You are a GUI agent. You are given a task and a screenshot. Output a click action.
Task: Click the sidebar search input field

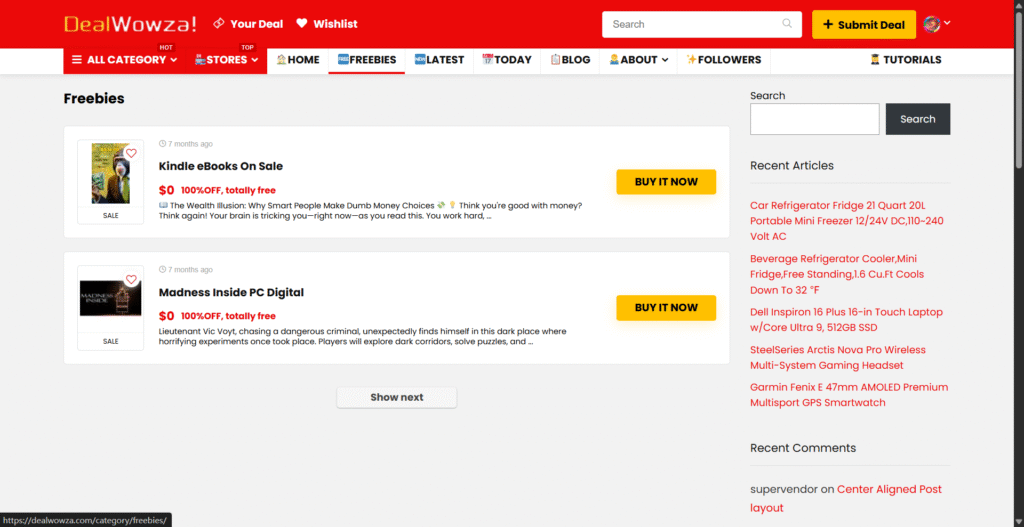pyautogui.click(x=814, y=119)
